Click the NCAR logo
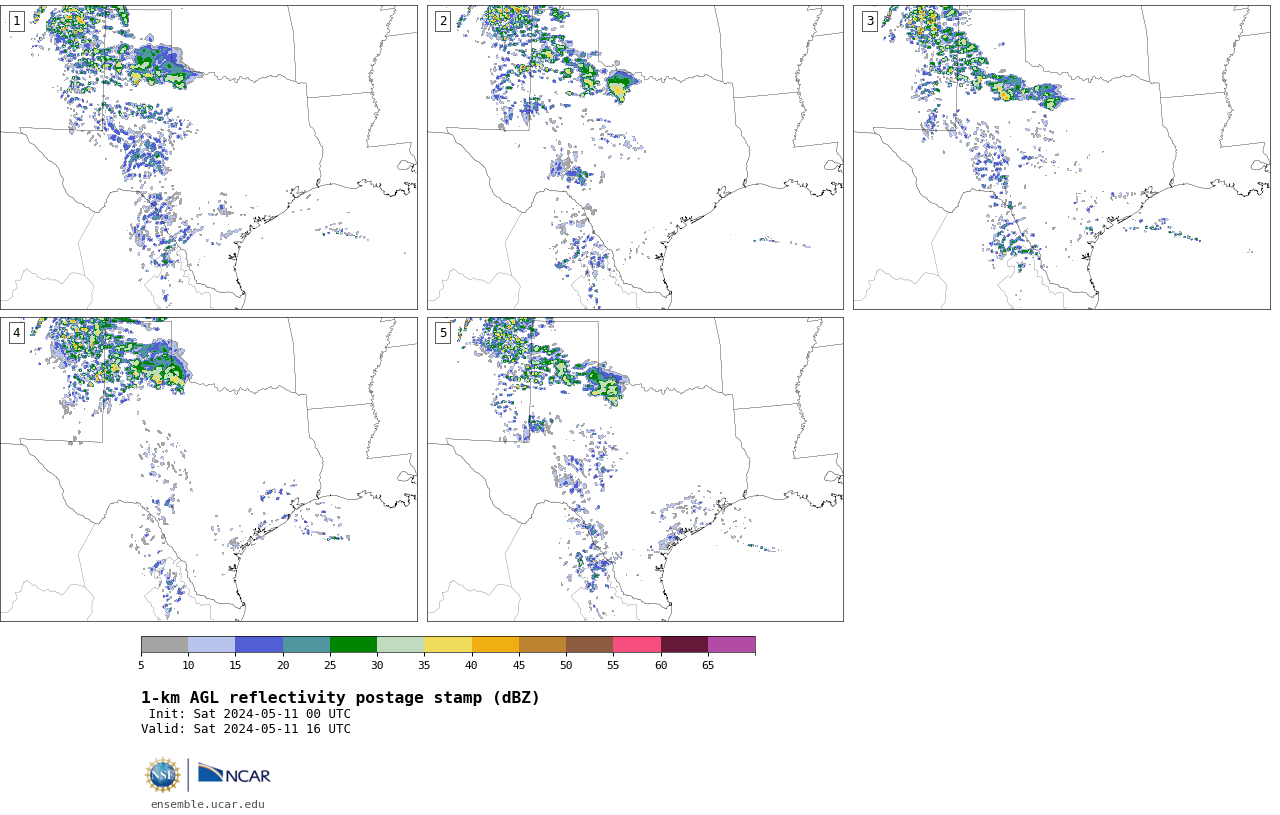Screen dimensions: 1280x815 [x=234, y=774]
